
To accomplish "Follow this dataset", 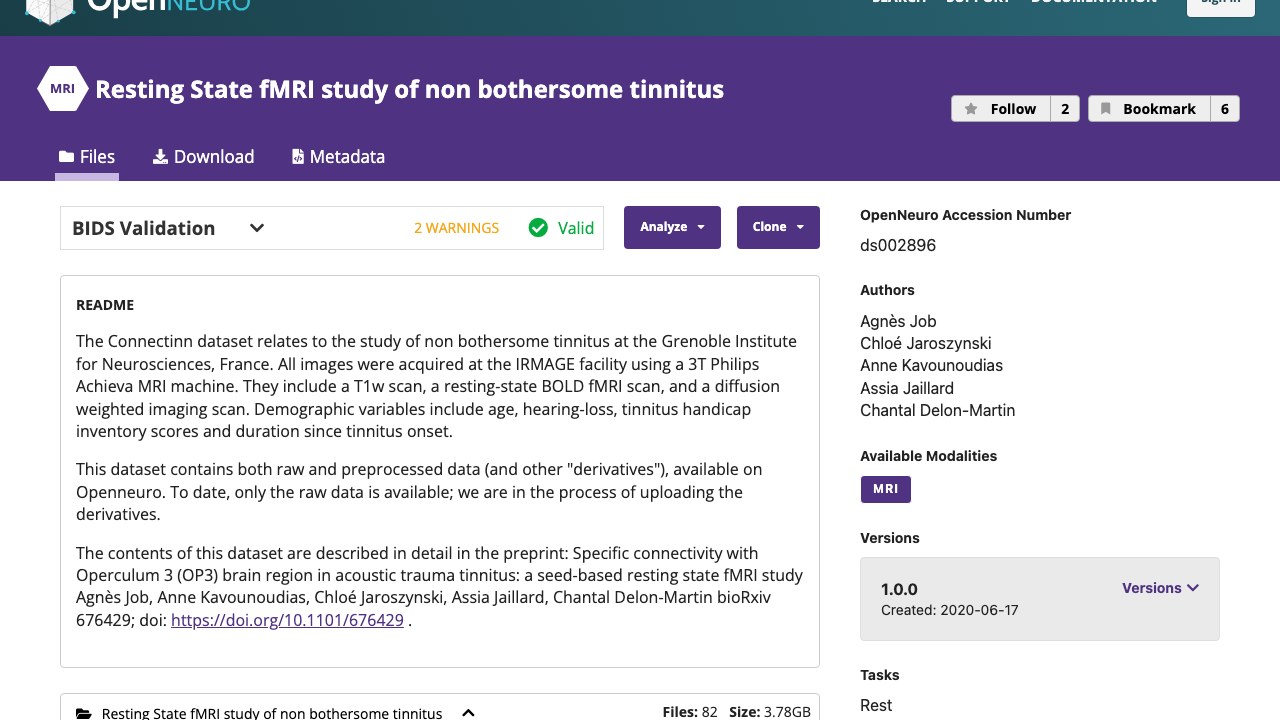I will pos(1000,109).
